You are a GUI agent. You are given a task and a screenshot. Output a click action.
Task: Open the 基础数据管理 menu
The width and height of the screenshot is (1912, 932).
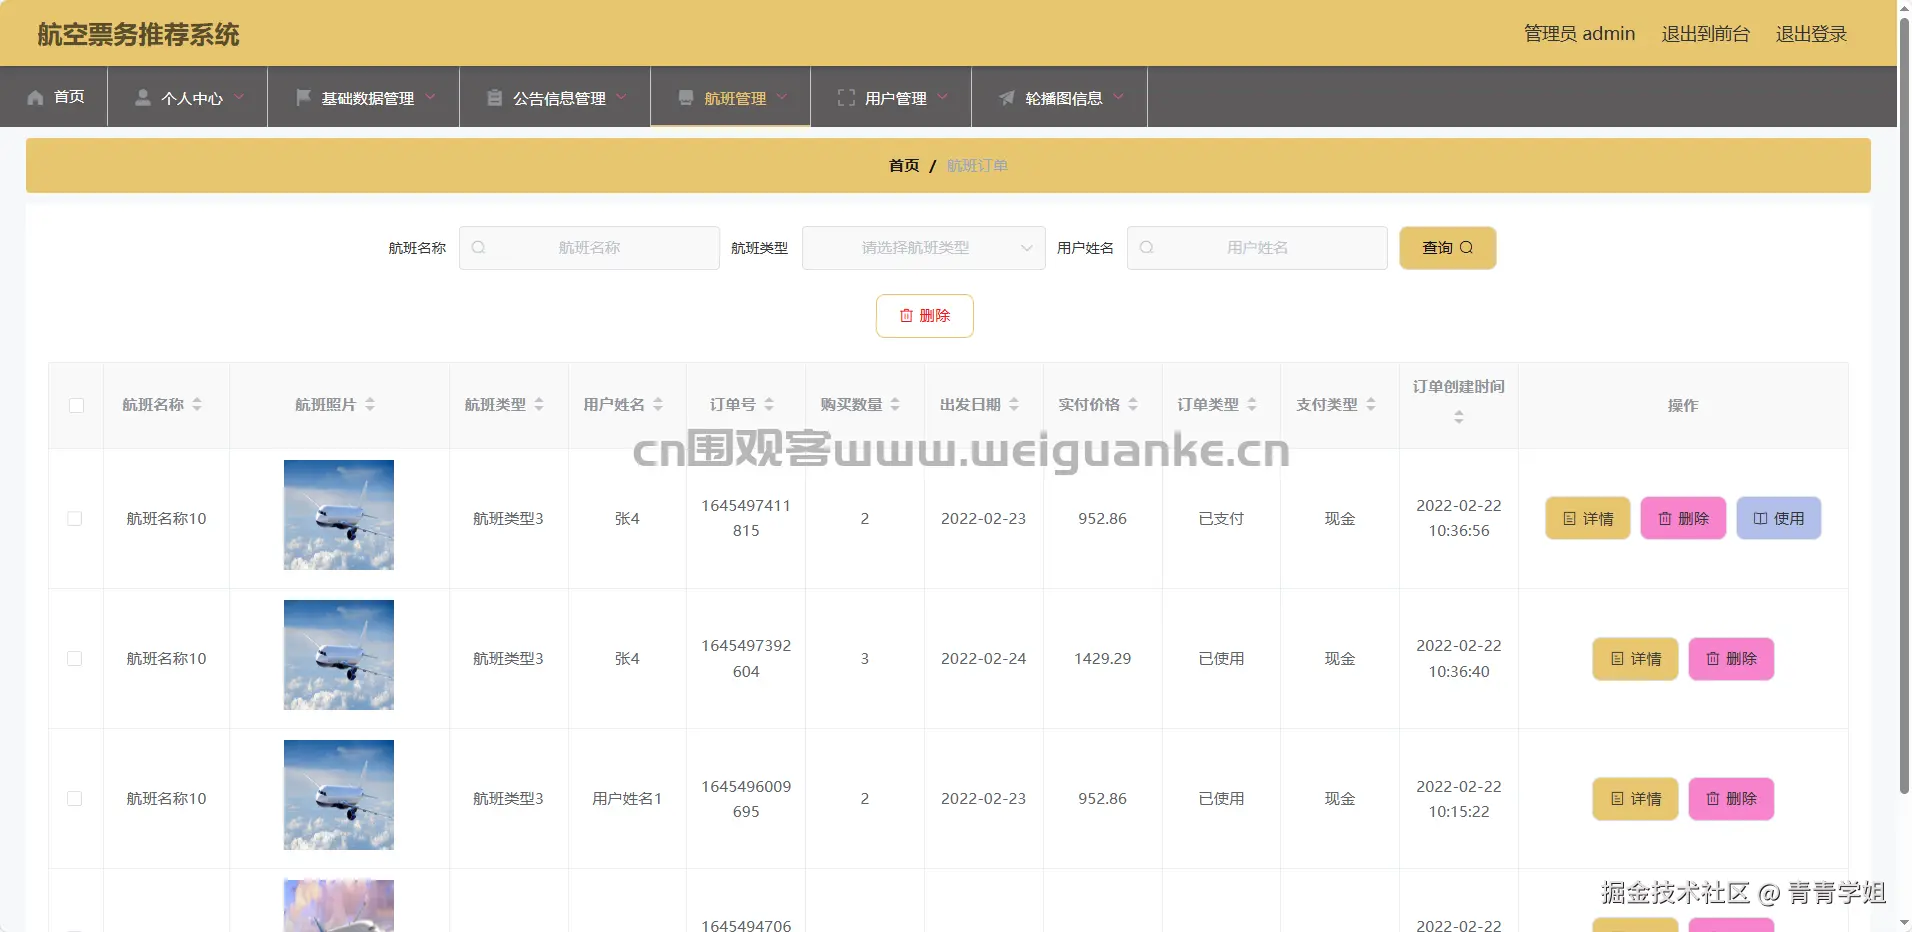364,97
